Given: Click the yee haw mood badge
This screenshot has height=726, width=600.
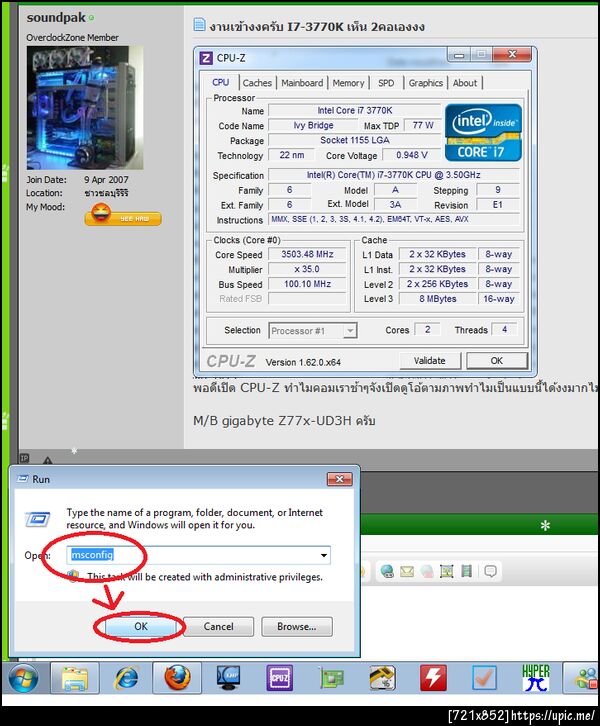Looking at the screenshot, I should coord(123,216).
